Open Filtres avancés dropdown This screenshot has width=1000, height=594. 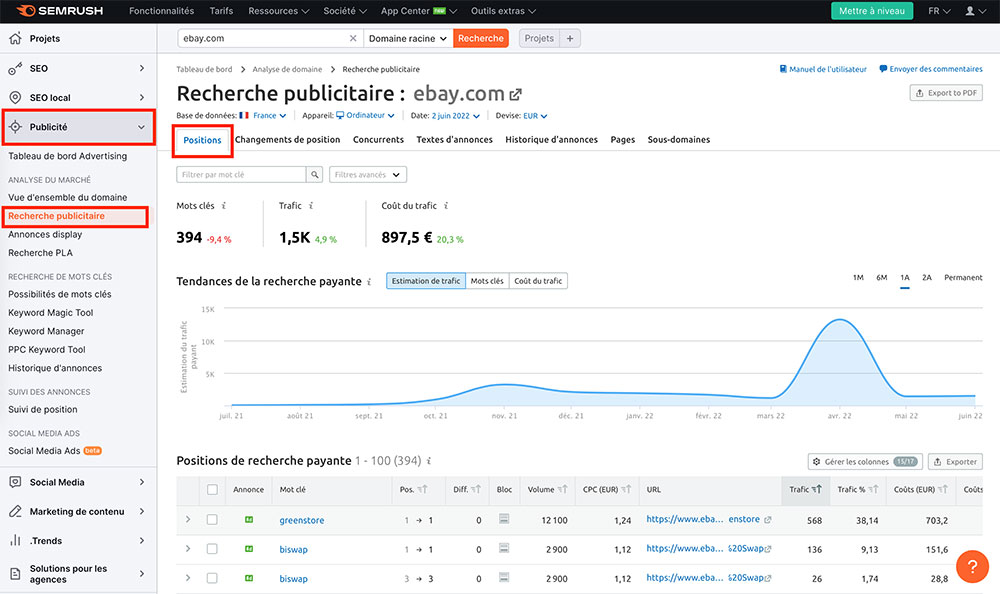point(367,174)
